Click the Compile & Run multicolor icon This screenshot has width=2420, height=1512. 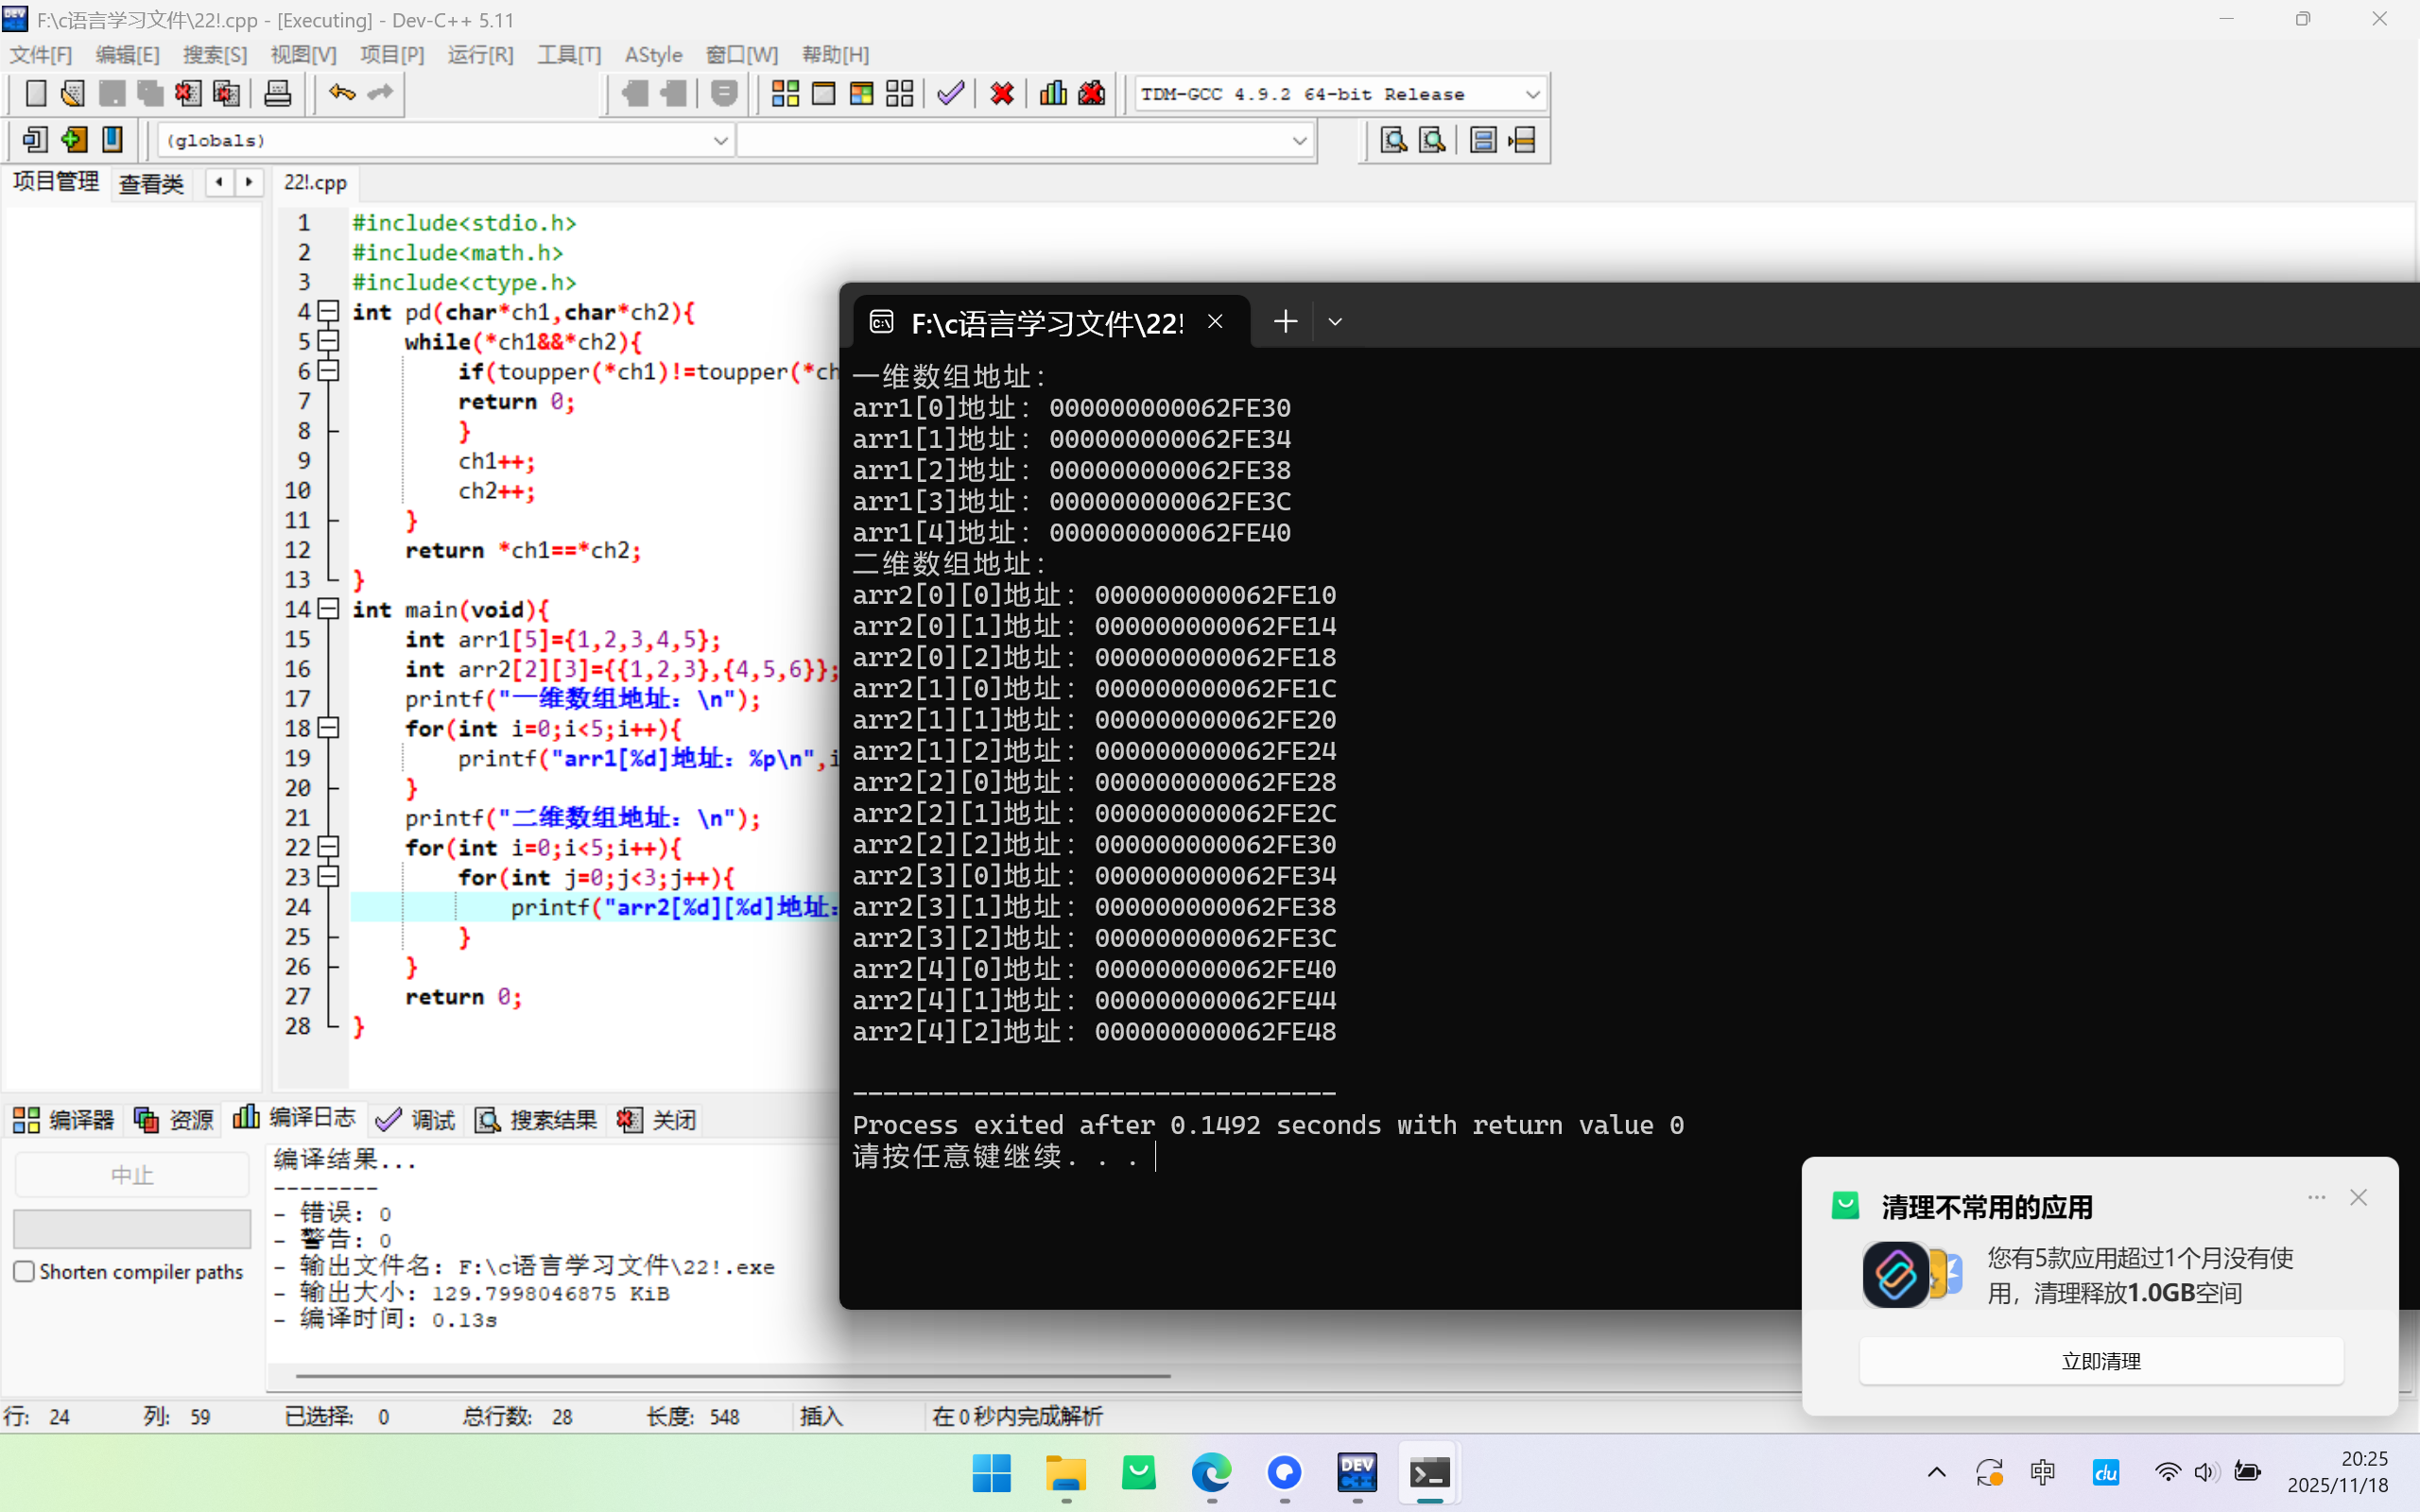[861, 94]
